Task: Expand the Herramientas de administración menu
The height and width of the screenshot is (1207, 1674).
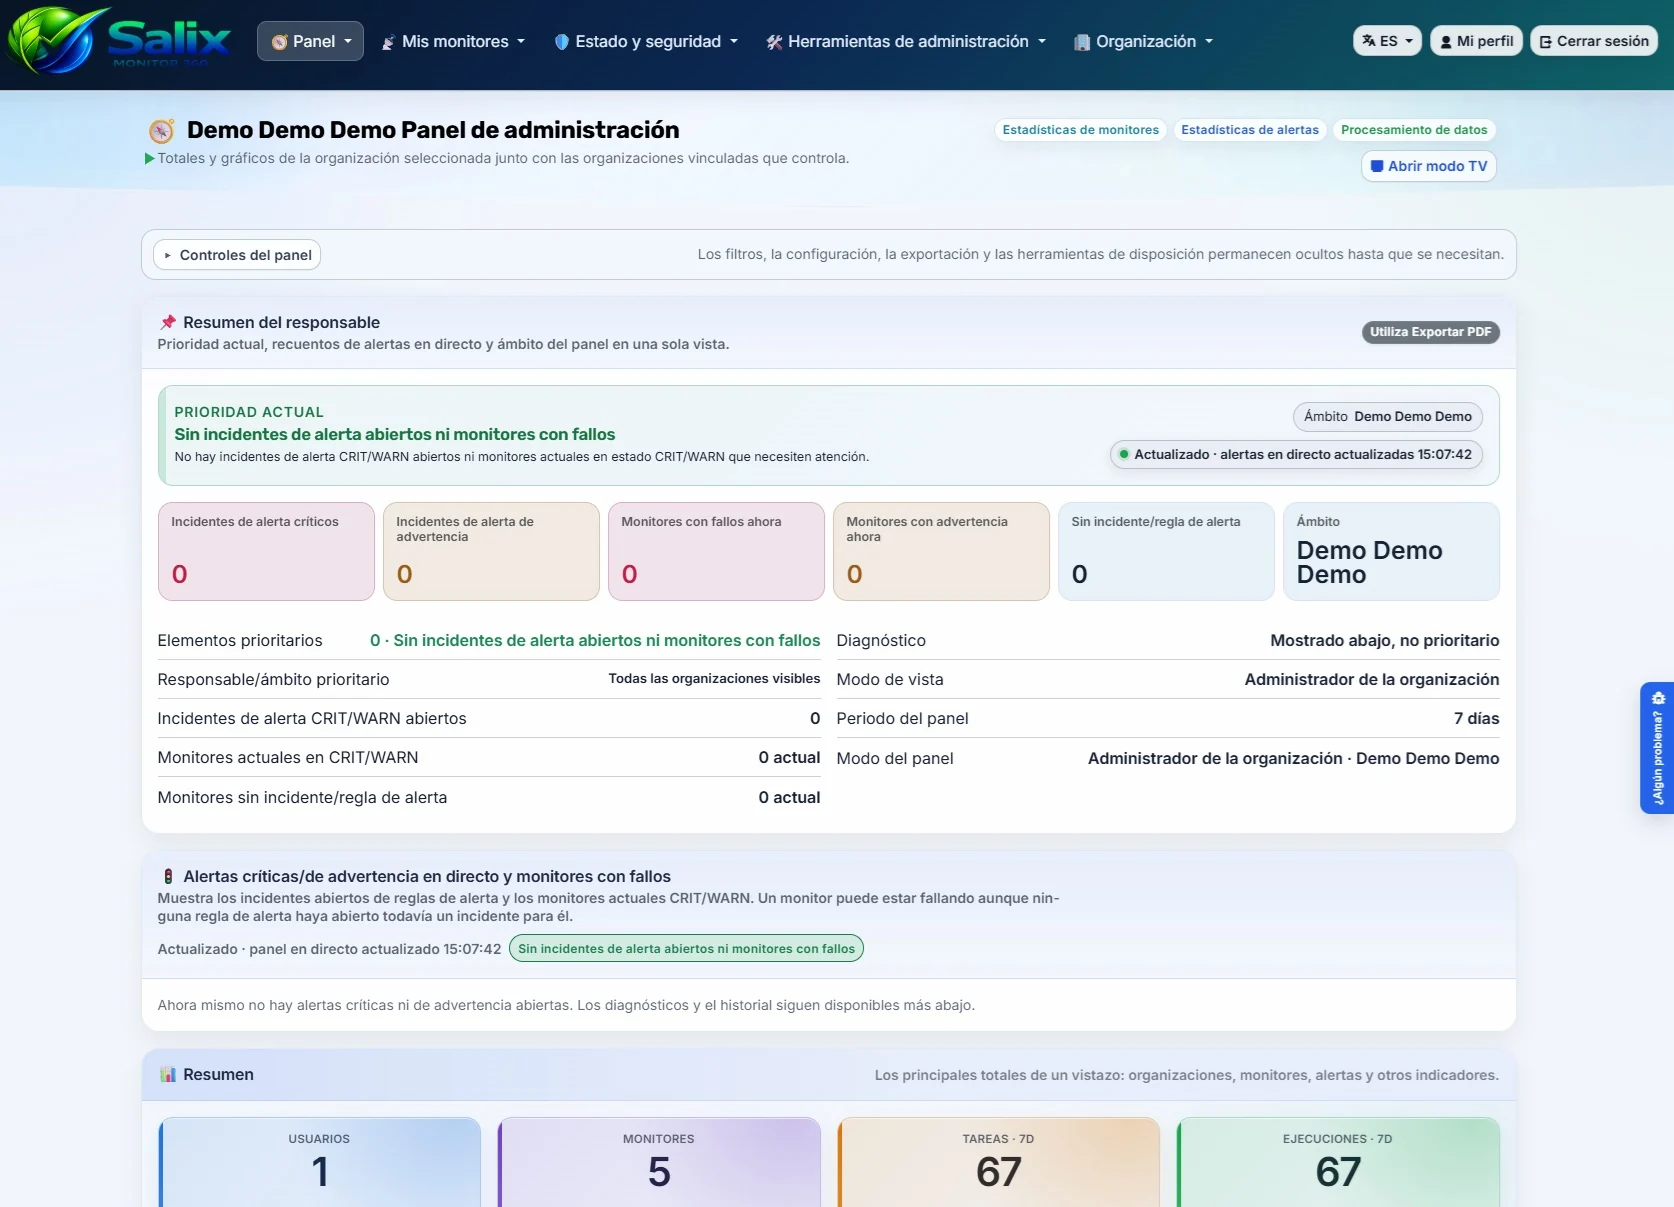Action: 906,41
